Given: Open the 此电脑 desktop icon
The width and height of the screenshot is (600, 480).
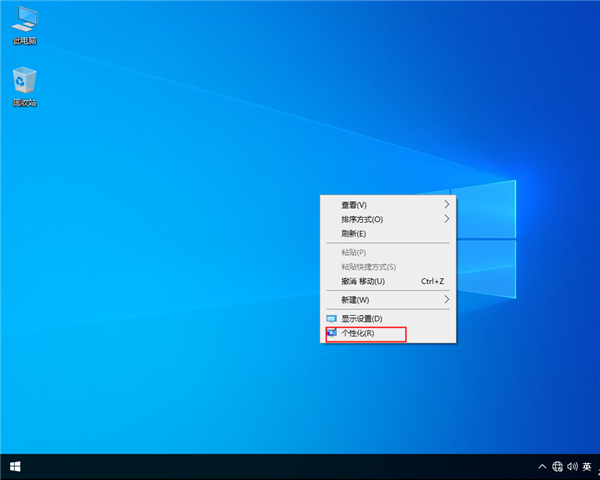Looking at the screenshot, I should click(x=25, y=23).
